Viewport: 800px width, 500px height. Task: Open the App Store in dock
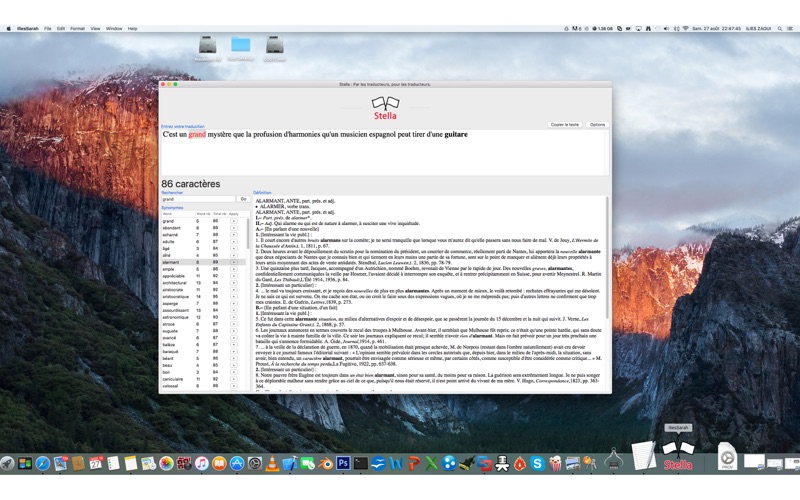coord(237,463)
